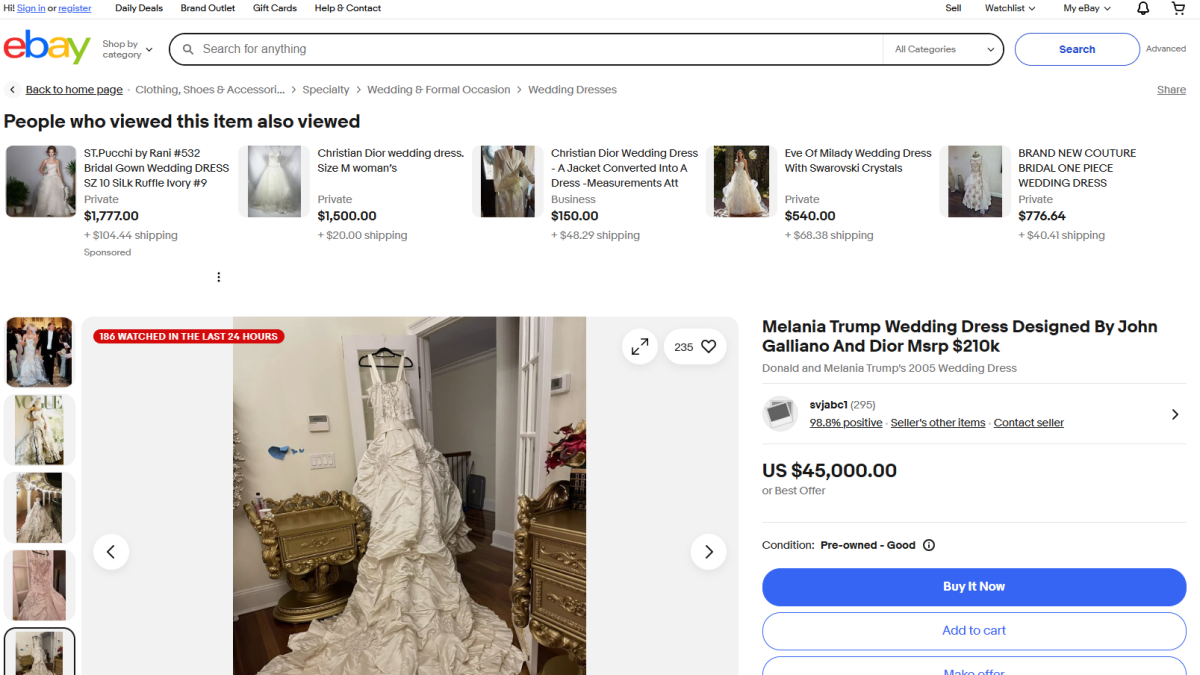Screen dimensions: 1200x675
Task: Show the previous product image arrow
Action: (111, 551)
